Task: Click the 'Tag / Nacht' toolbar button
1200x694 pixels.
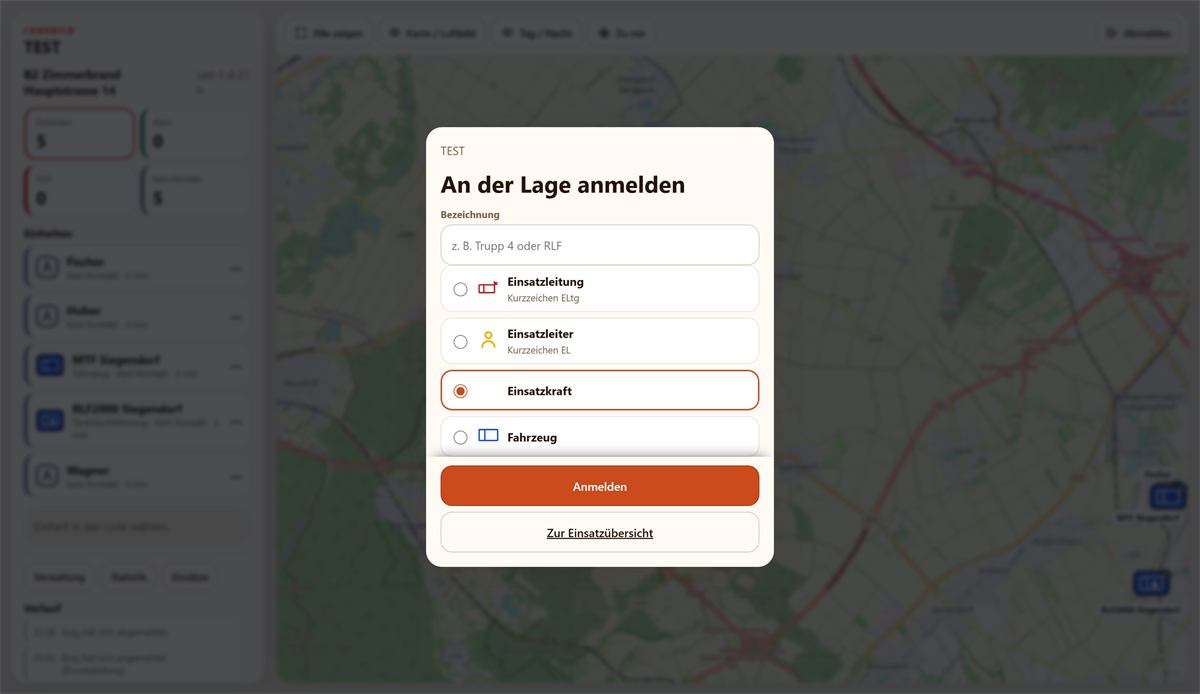Action: tap(537, 33)
